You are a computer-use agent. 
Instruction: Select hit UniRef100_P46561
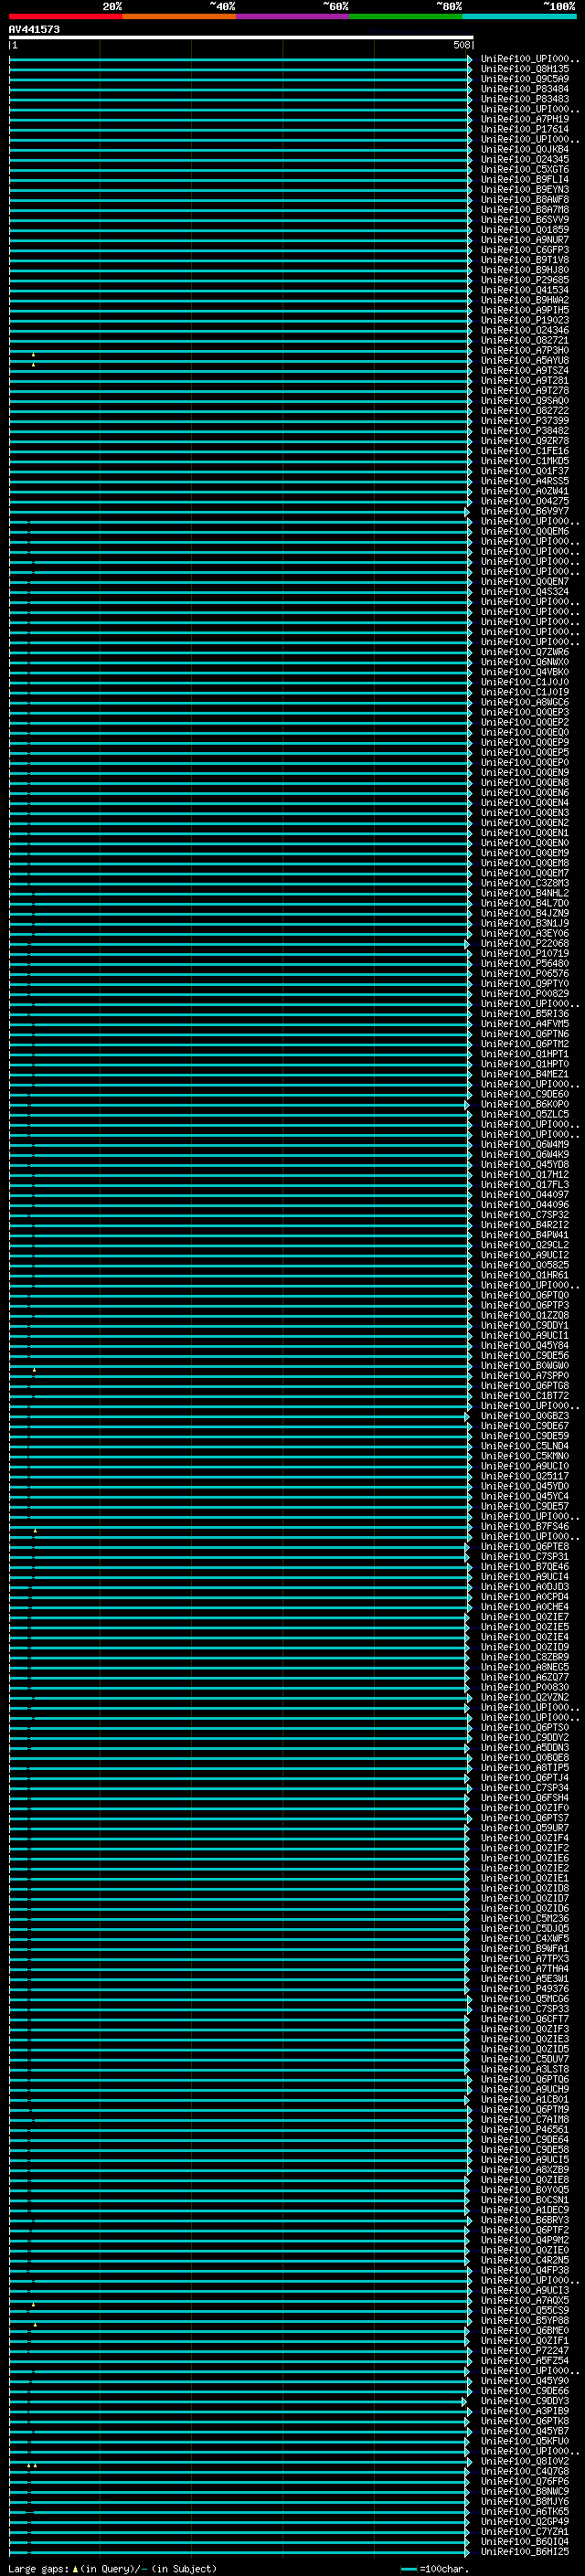tap(525, 2130)
